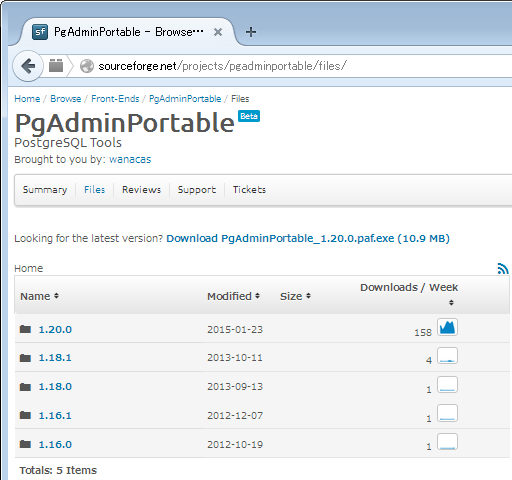Click the Totals: 5 Items text
Image resolution: width=512 pixels, height=480 pixels.
pyautogui.click(x=58, y=470)
